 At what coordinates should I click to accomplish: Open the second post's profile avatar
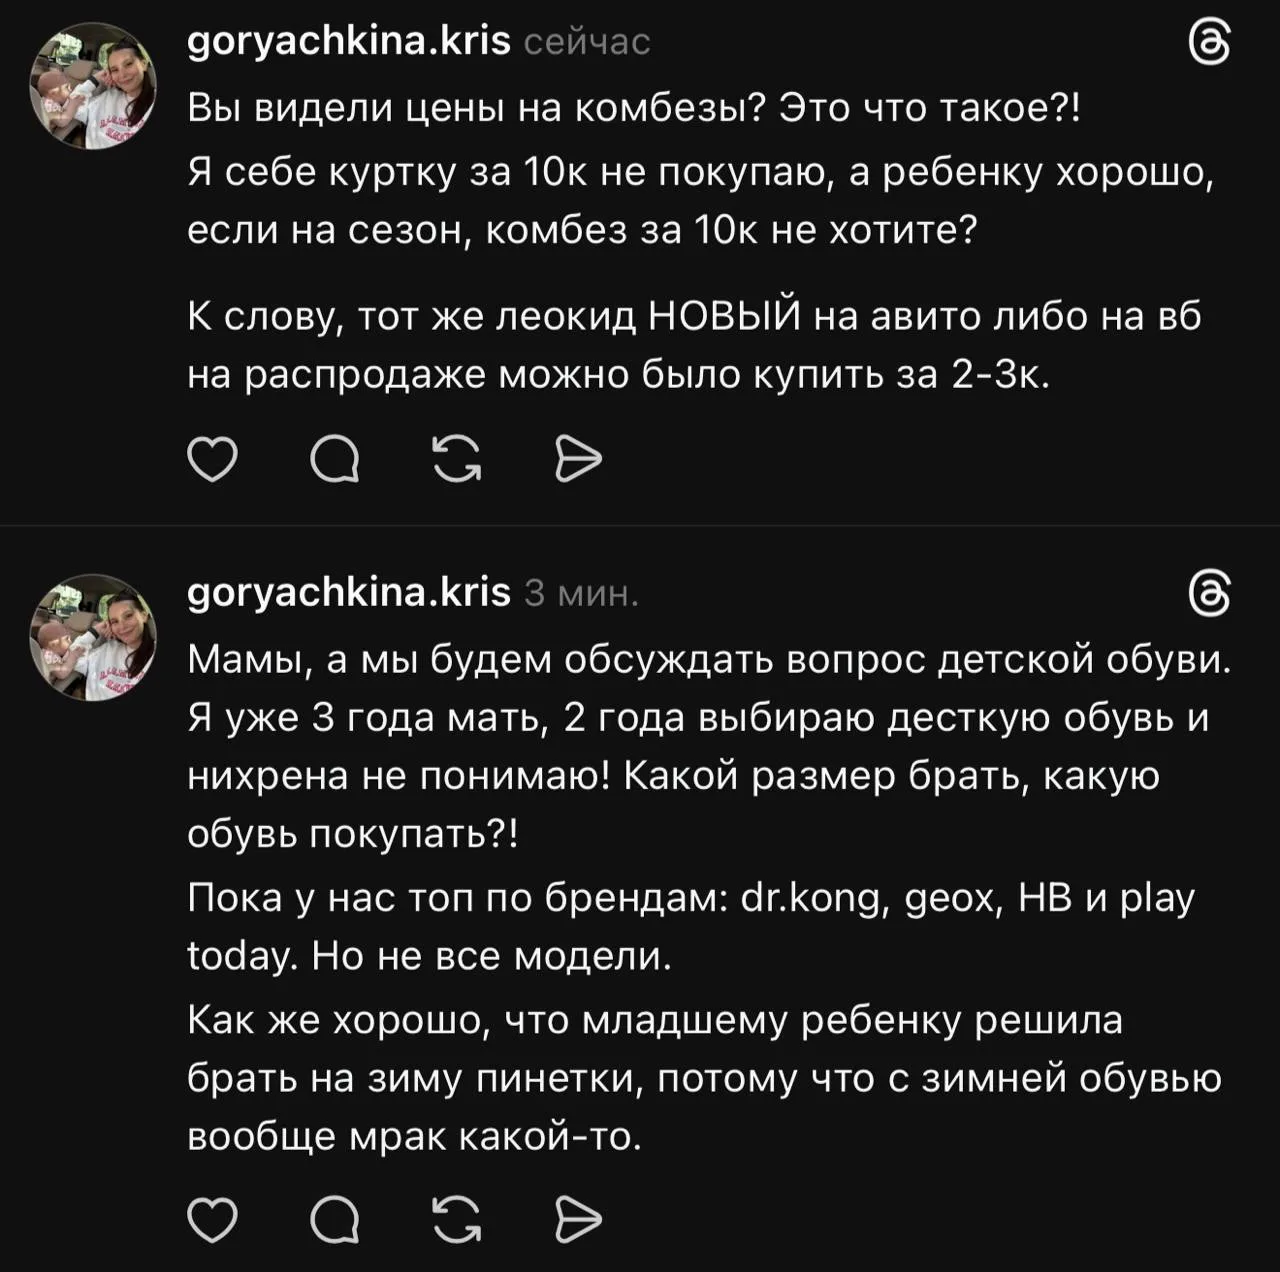(x=93, y=637)
